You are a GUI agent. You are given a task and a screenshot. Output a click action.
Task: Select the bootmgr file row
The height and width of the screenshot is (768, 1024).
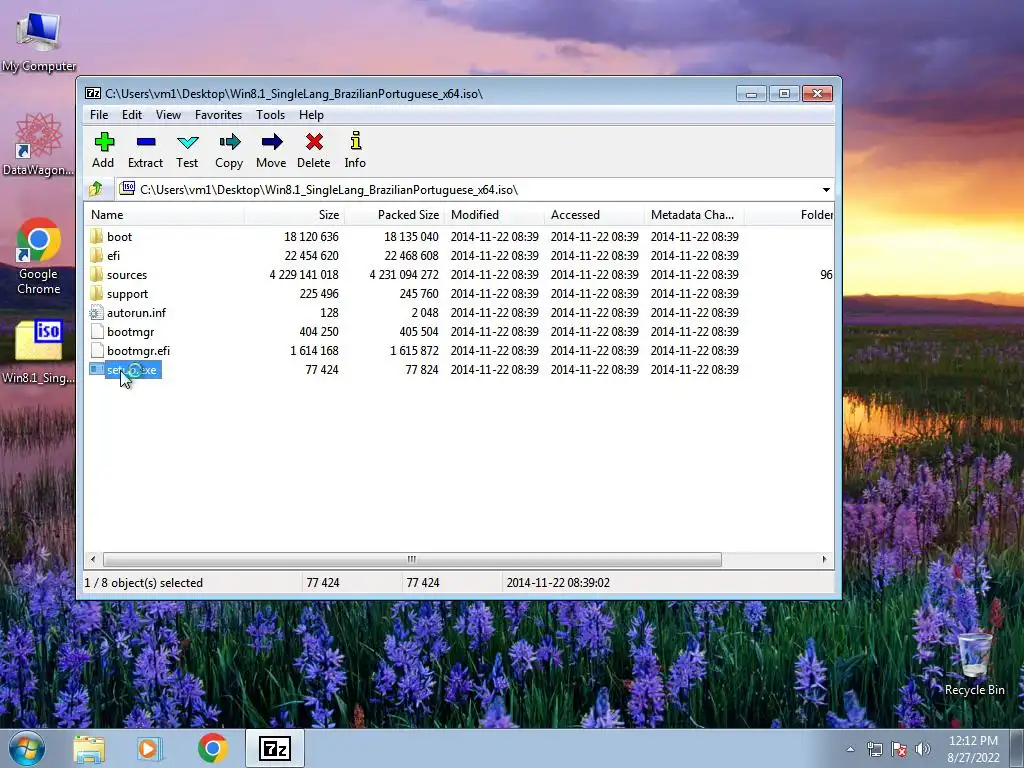459,331
